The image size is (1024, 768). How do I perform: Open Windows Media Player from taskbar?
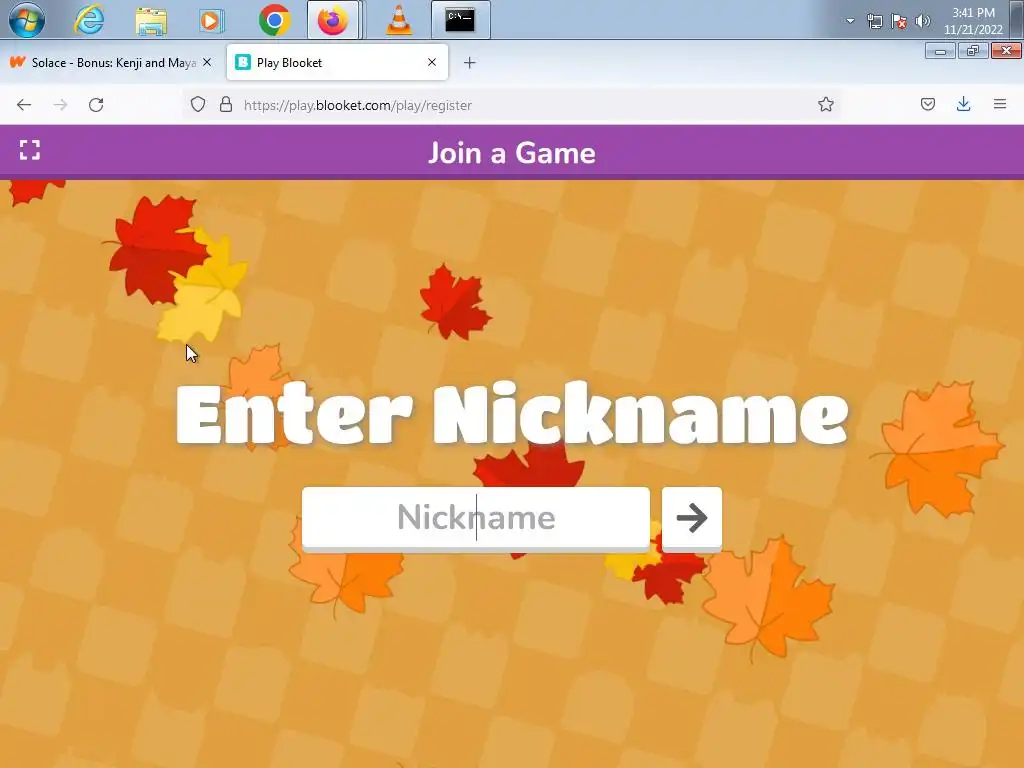click(x=211, y=20)
